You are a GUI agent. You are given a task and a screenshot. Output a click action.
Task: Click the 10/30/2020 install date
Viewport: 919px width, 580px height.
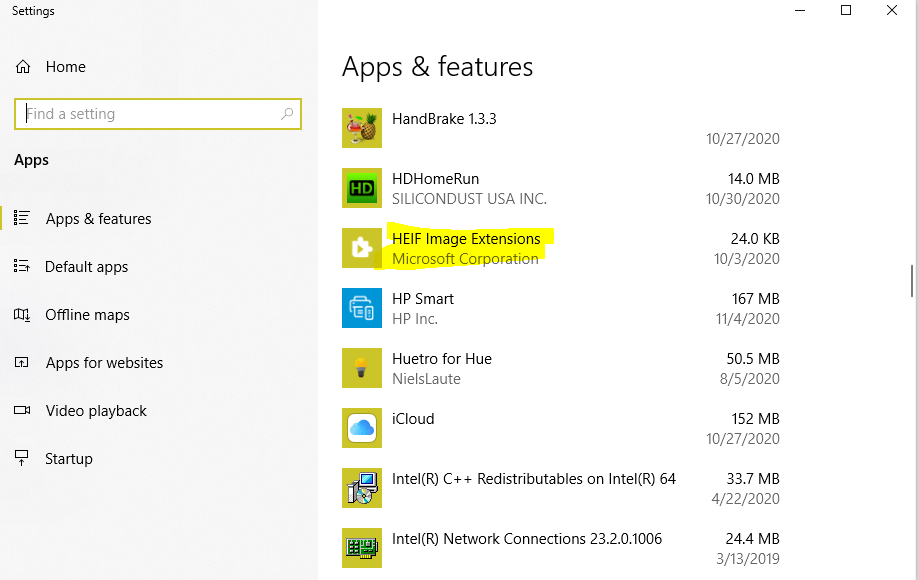tap(743, 199)
